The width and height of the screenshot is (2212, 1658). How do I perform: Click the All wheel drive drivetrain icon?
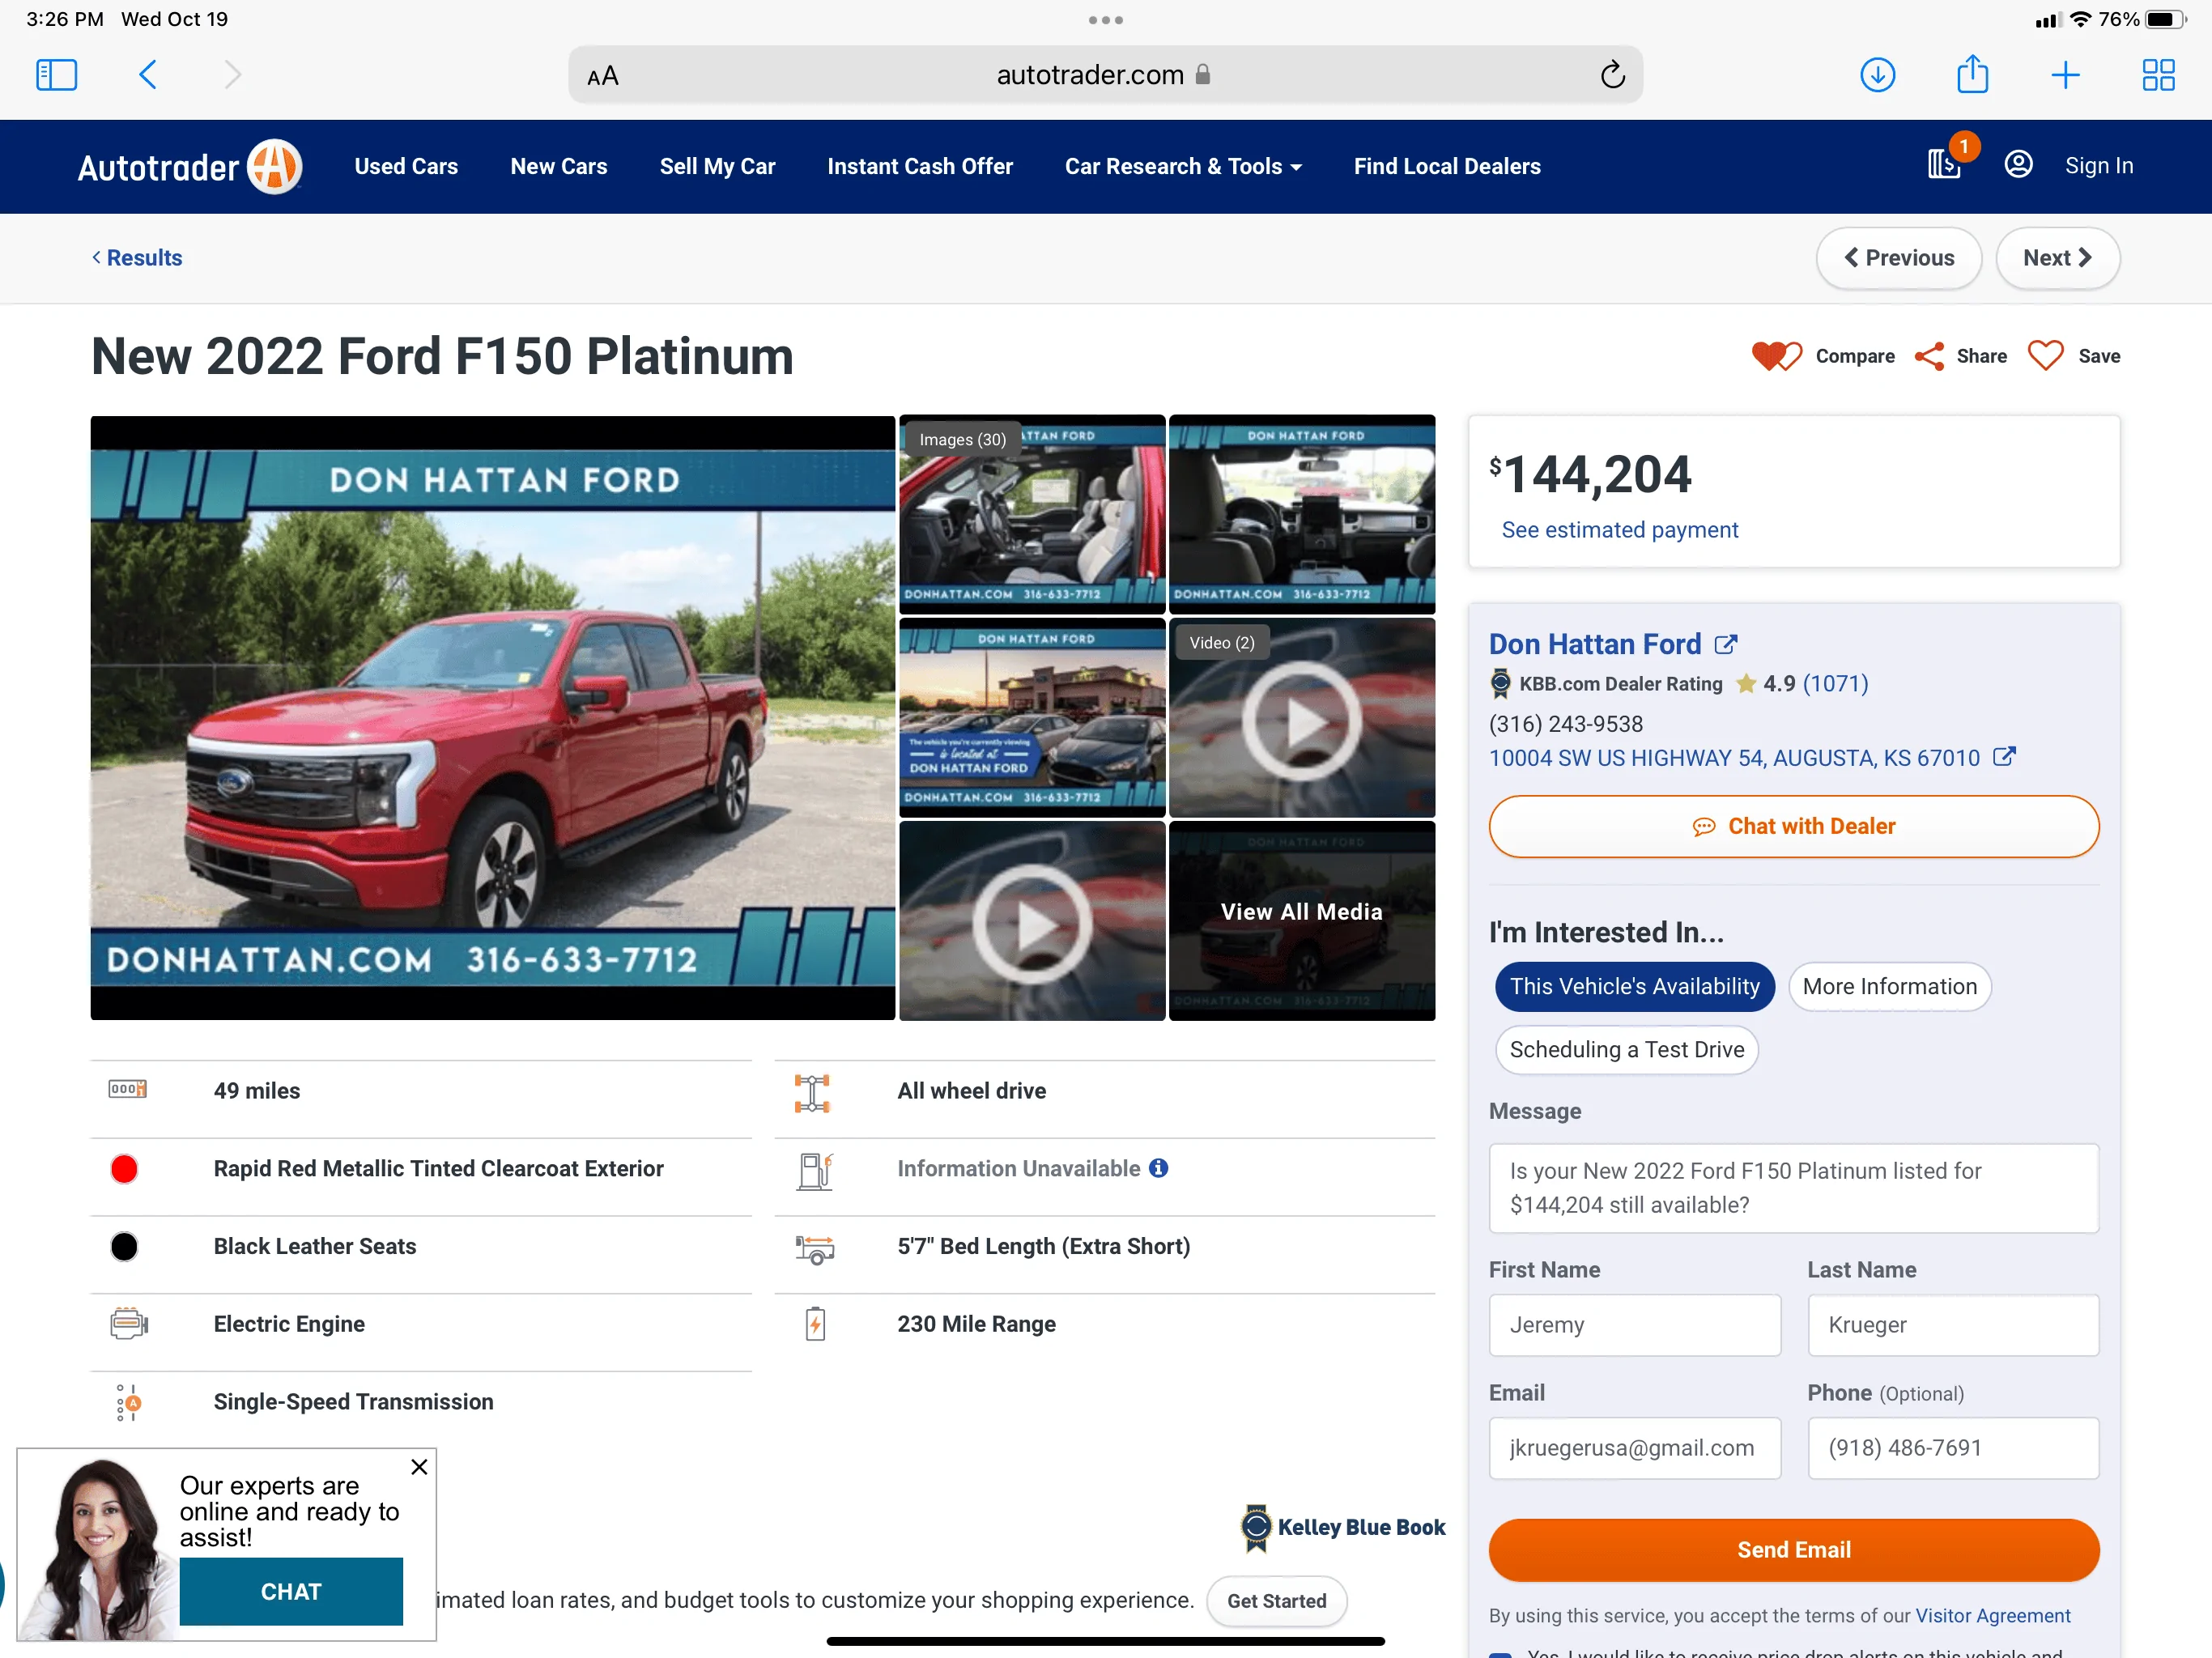tap(812, 1093)
